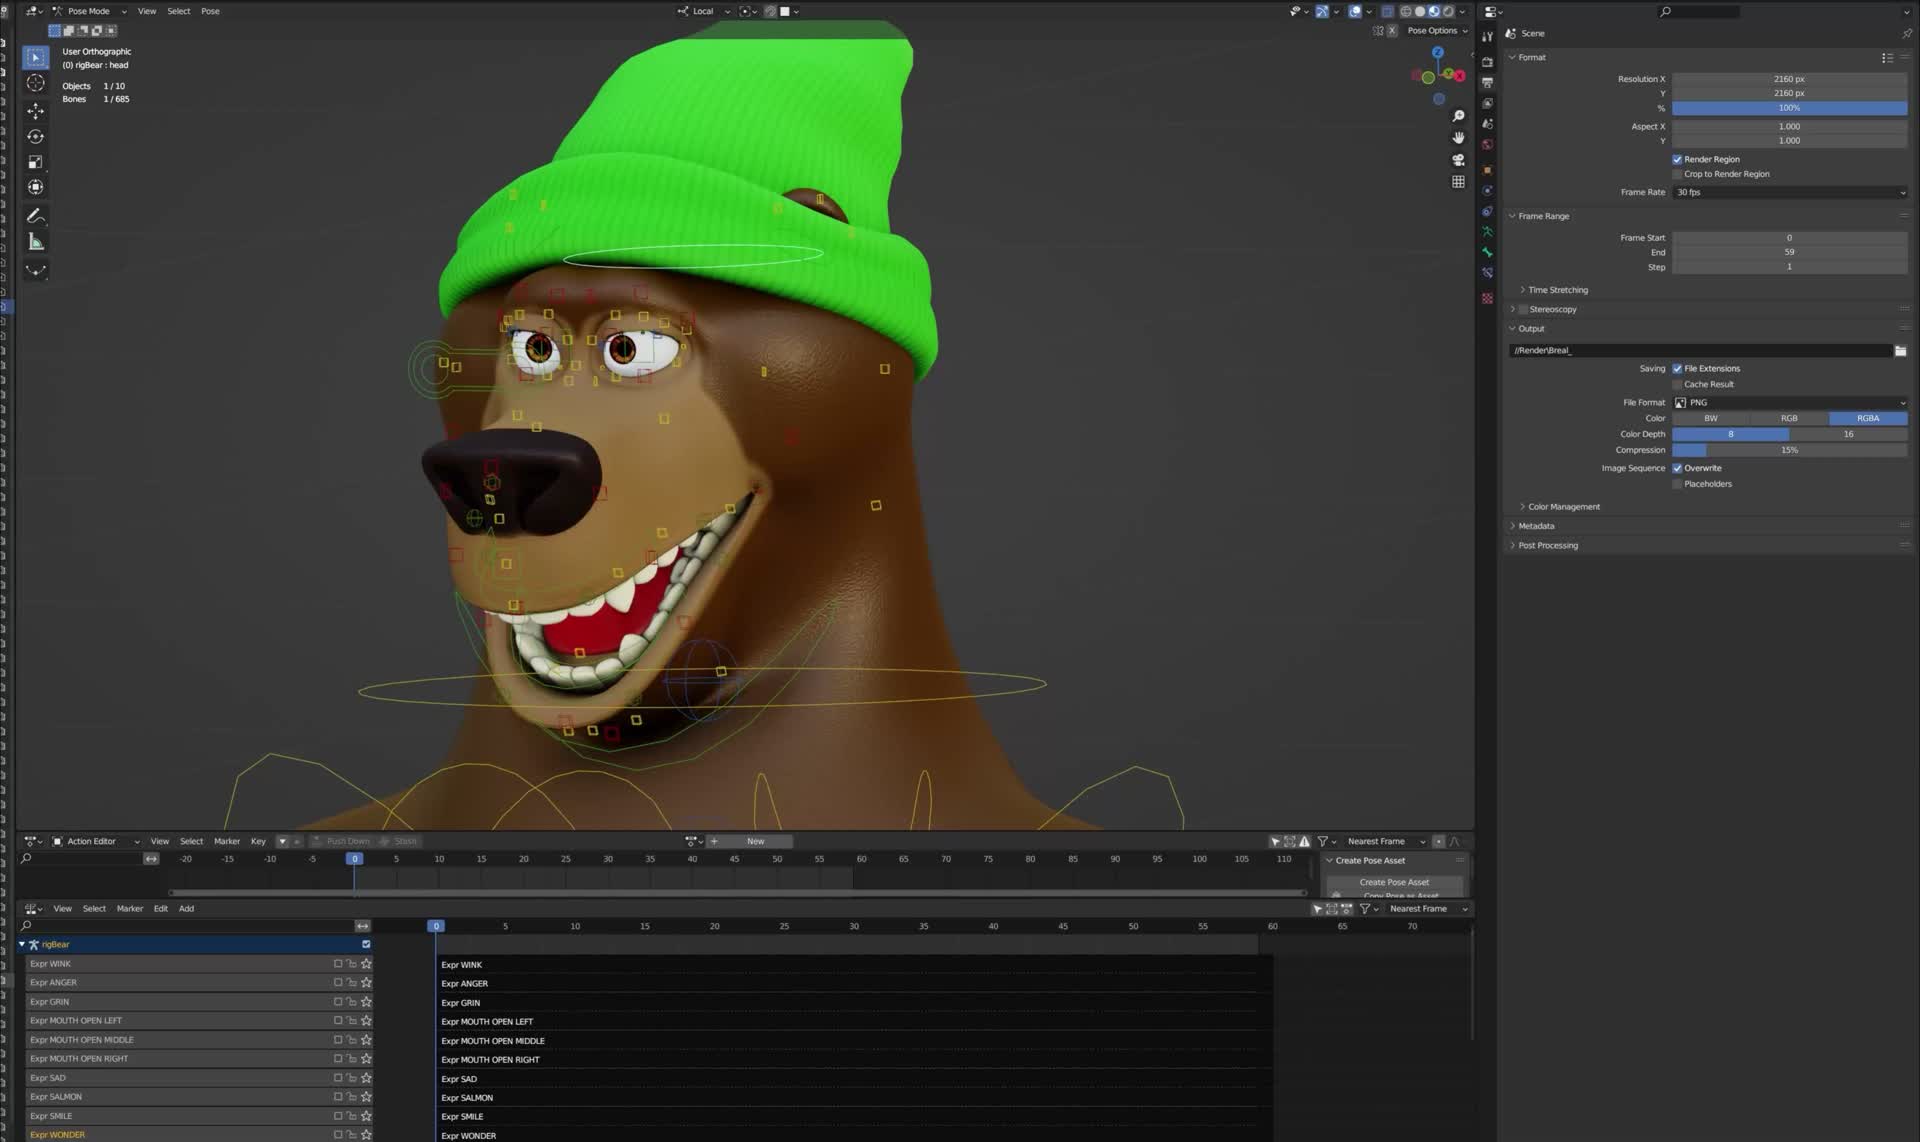Select the Measure tool icon
The width and height of the screenshot is (1920, 1142).
coord(37,242)
